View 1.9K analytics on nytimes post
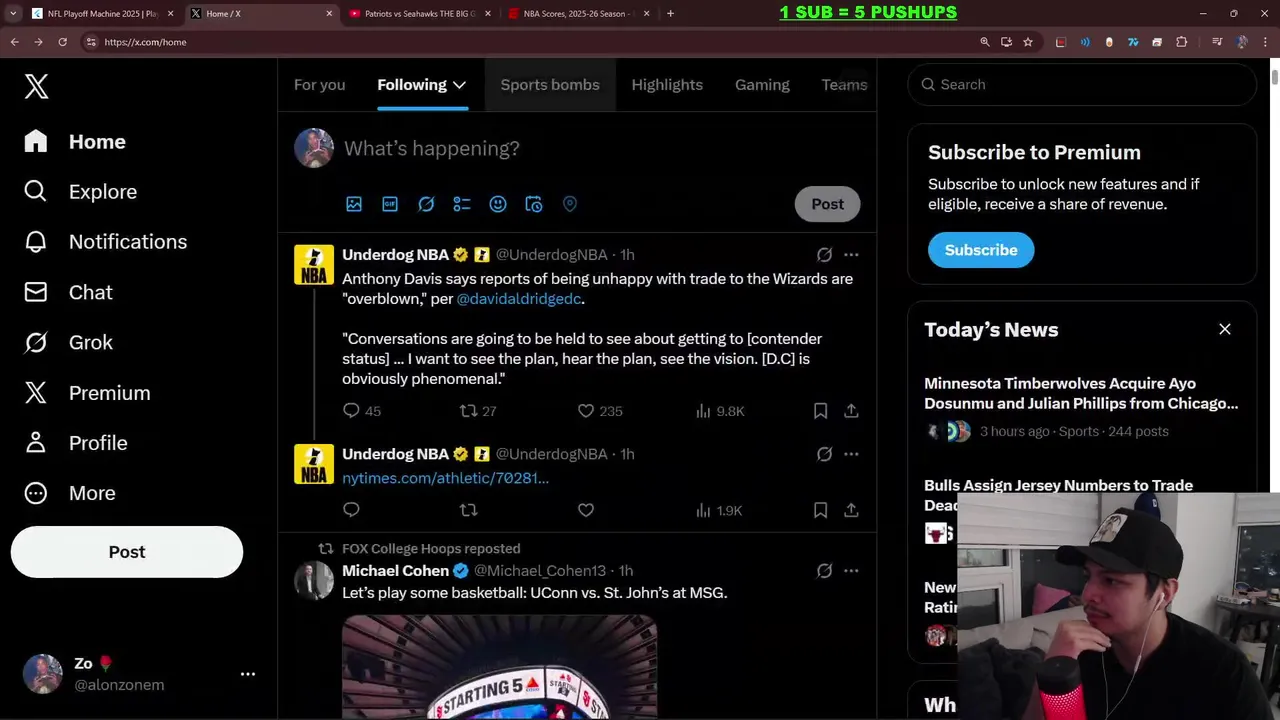The width and height of the screenshot is (1280, 720). click(x=719, y=510)
